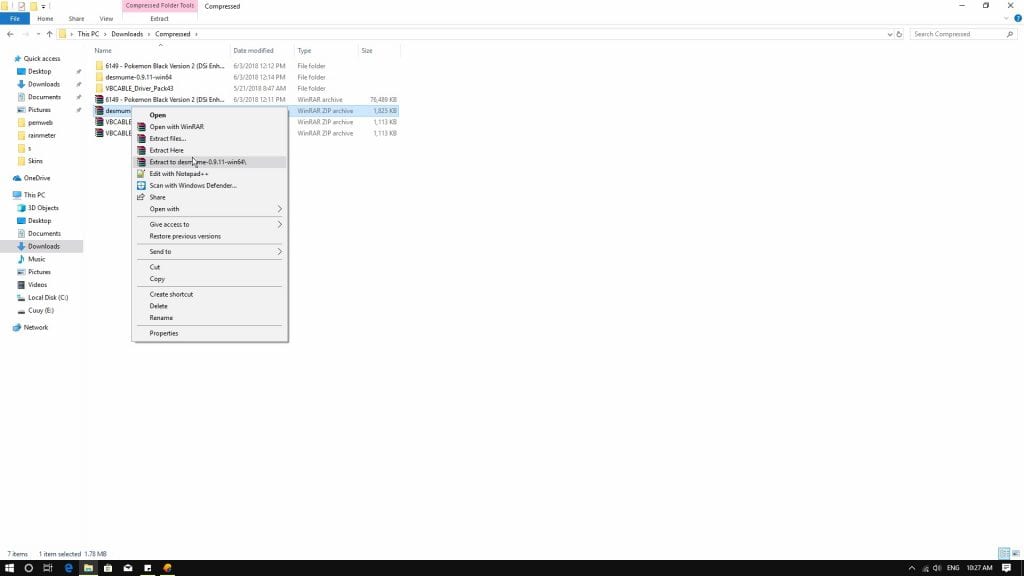Open the Skins folder in sidebar
The width and height of the screenshot is (1024, 576).
(x=35, y=161)
